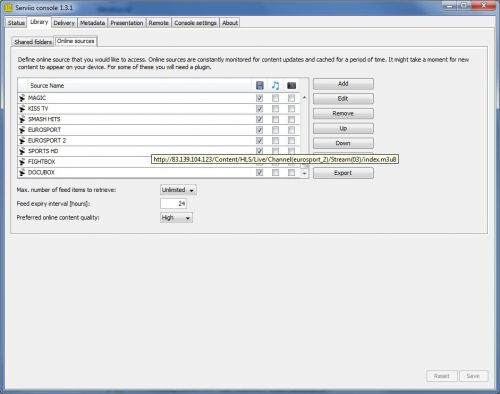500x394 pixels.
Task: Switch to the Status tab
Action: (16, 23)
